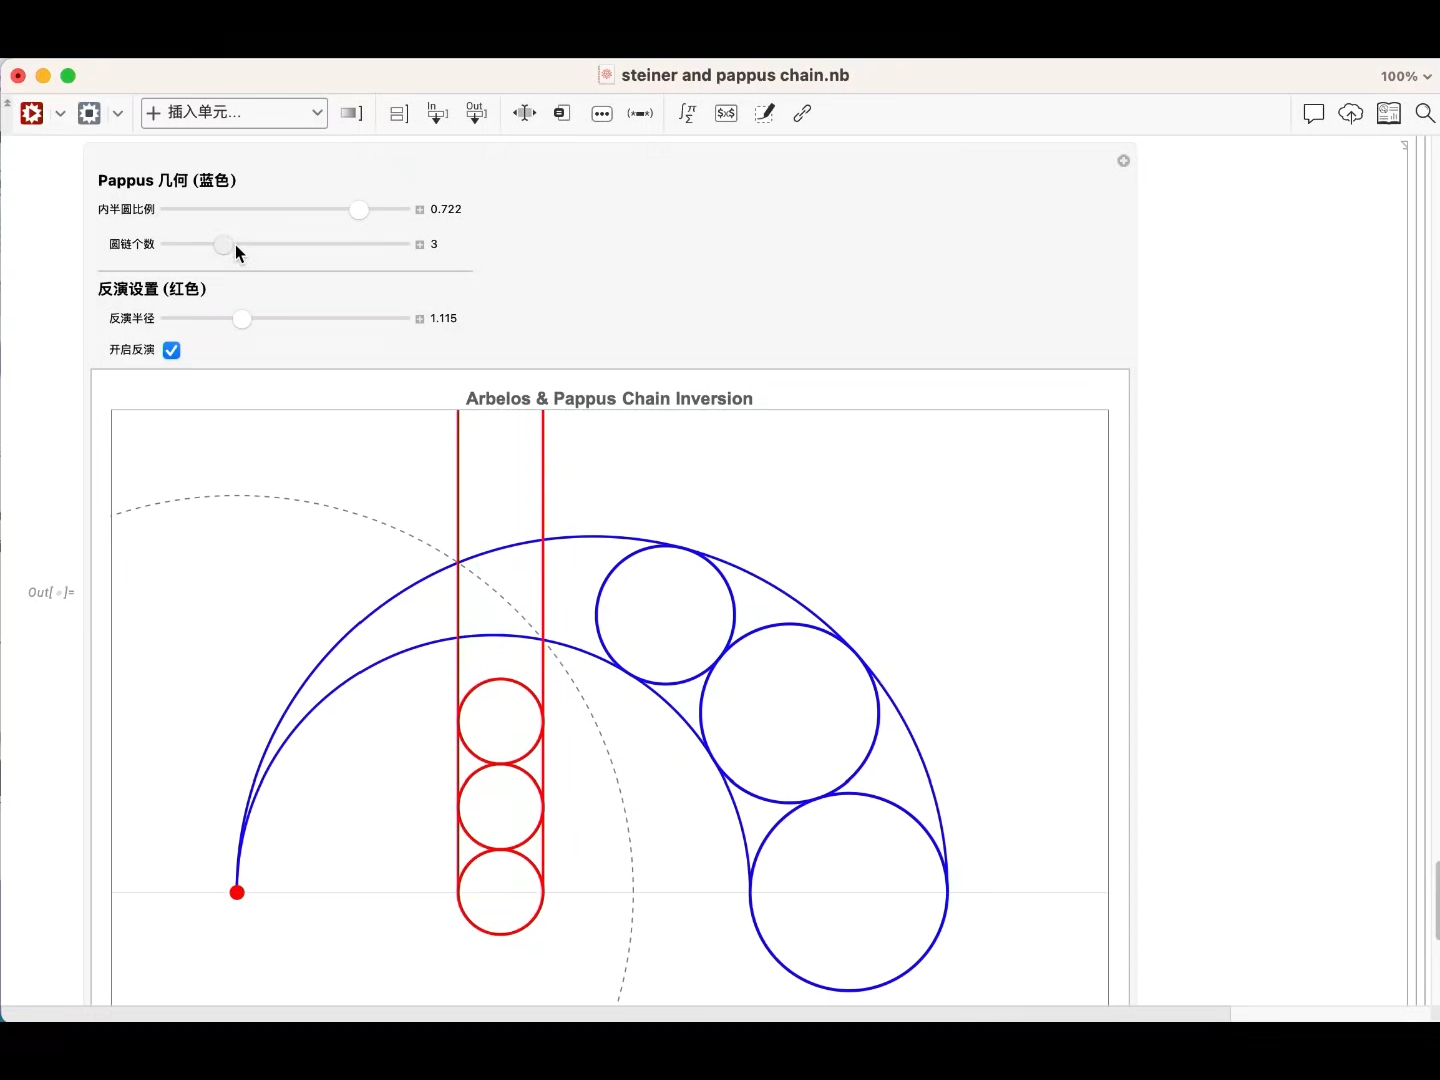
Task: Click the 内半圆比例 slider thumb
Action: 359,210
